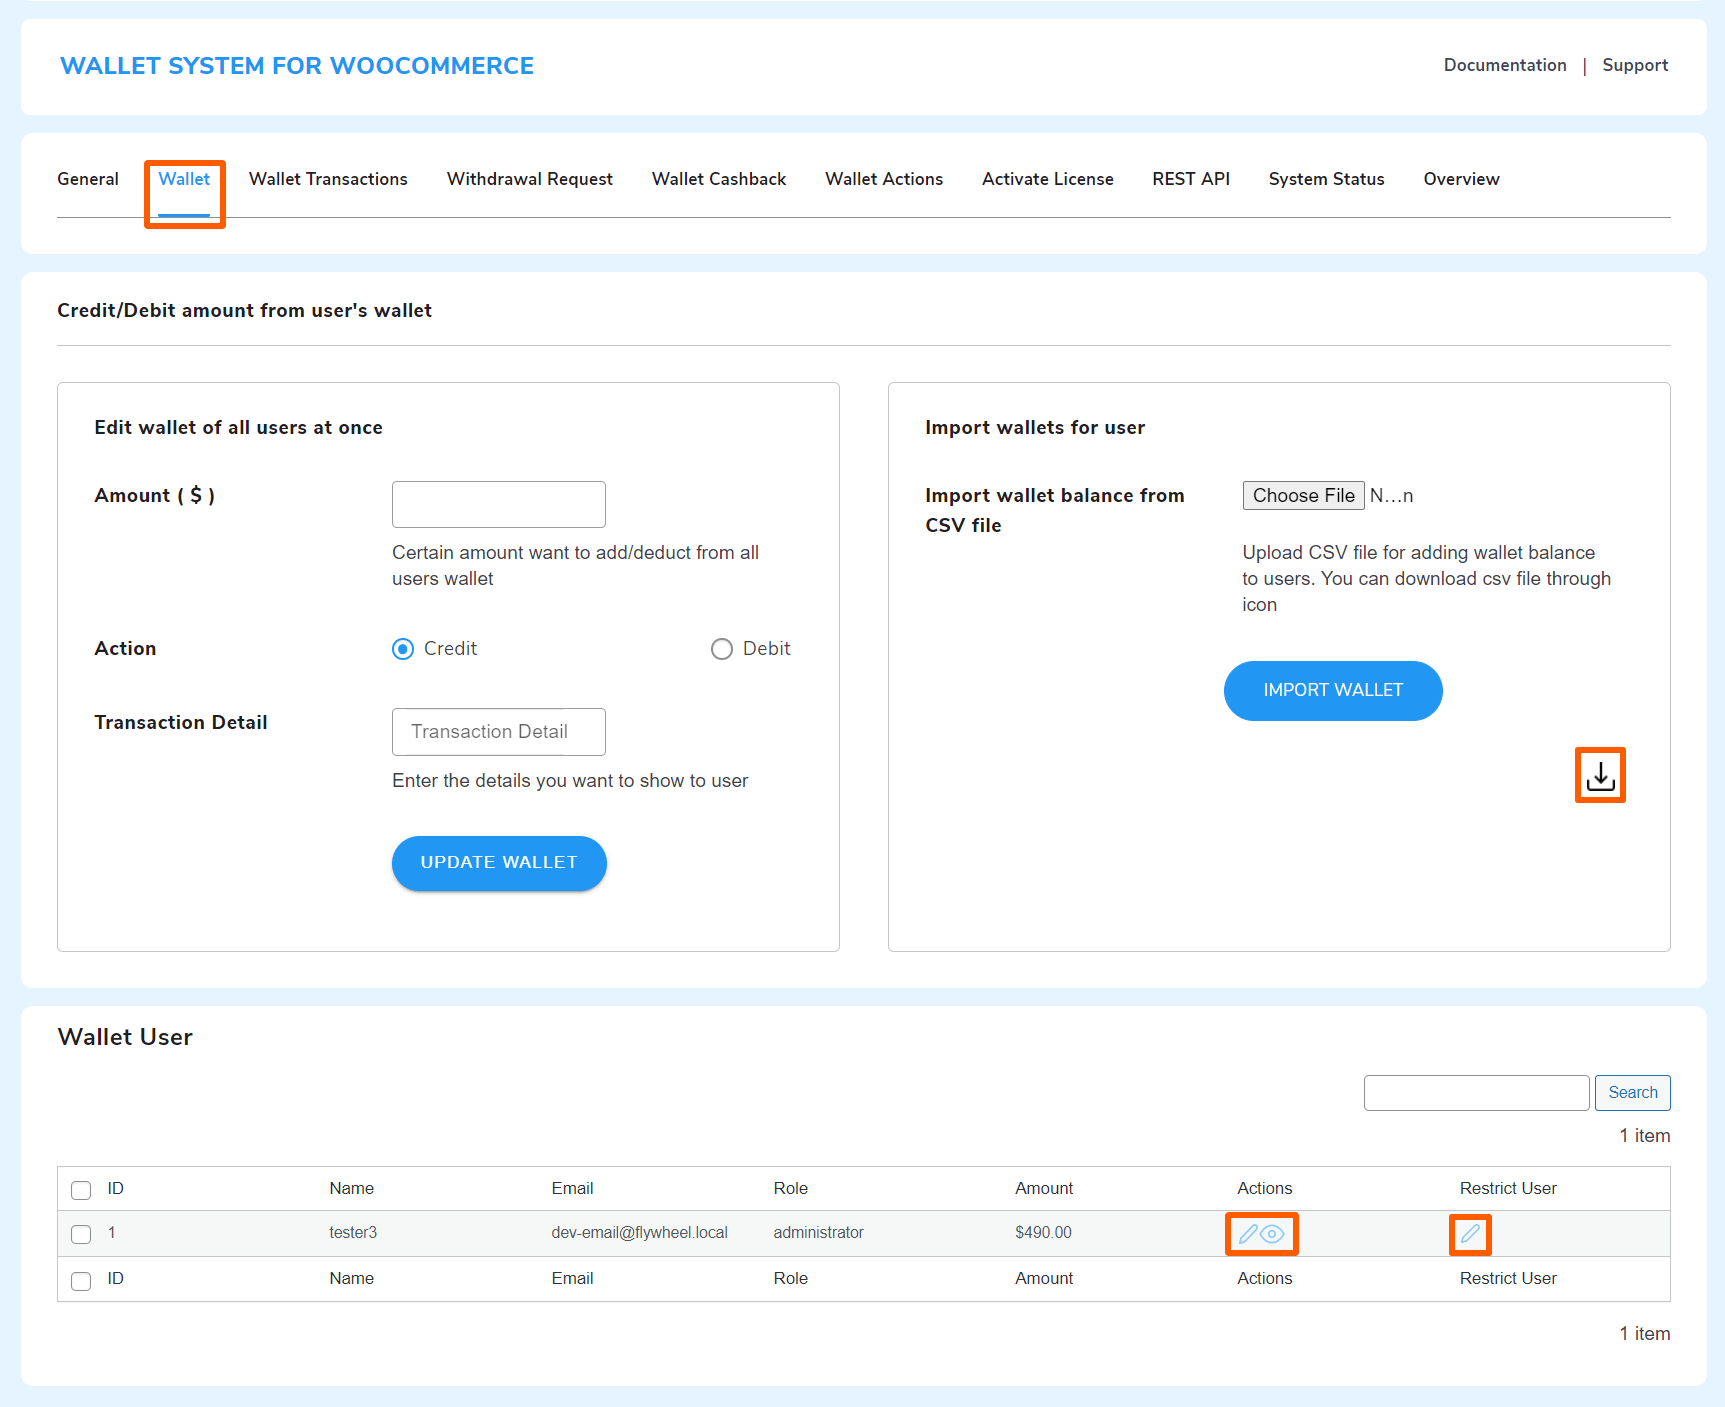Click the Amount column header at top
Image resolution: width=1725 pixels, height=1407 pixels.
coord(1044,1188)
